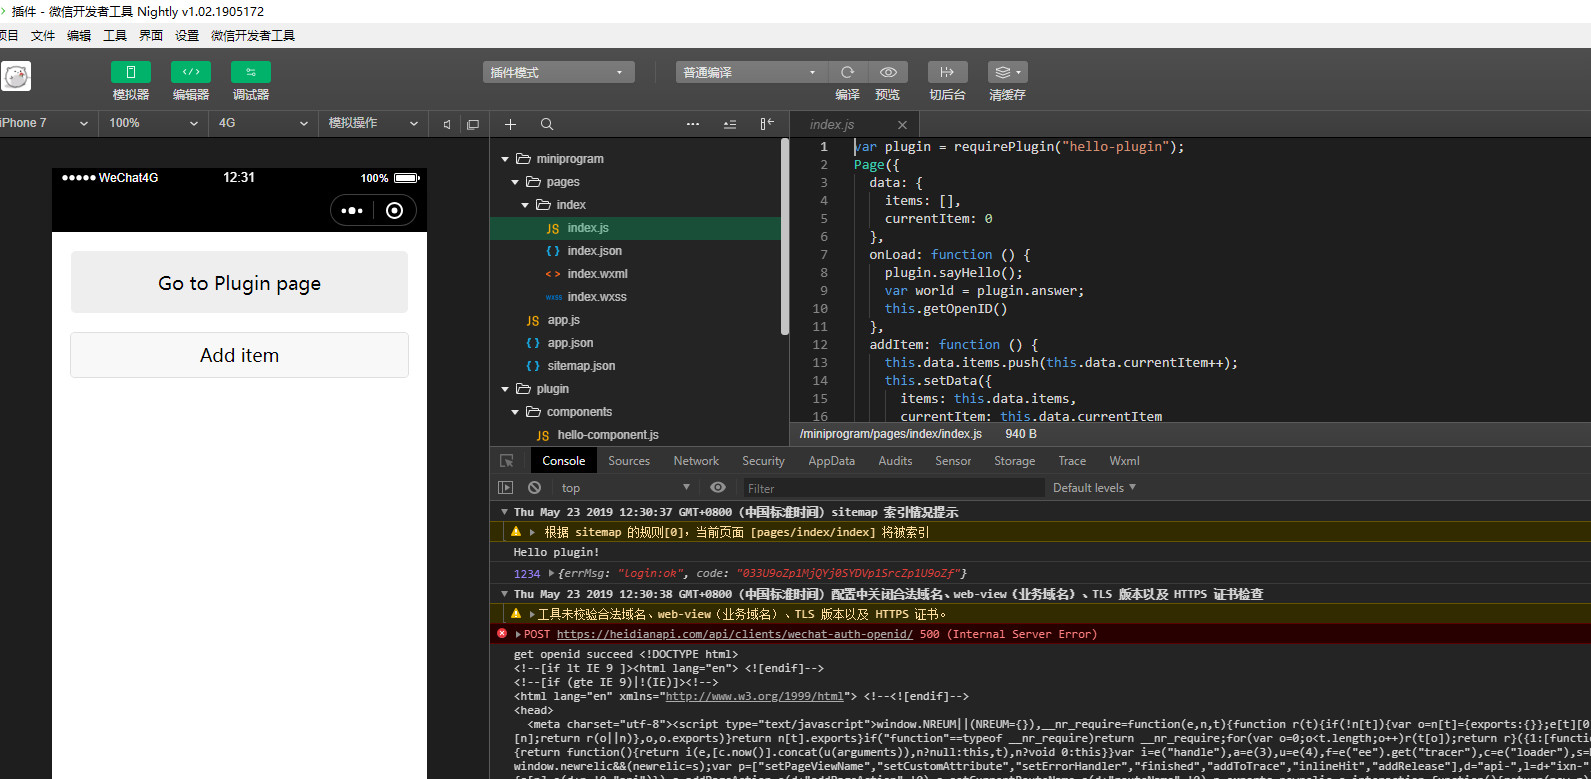Image resolution: width=1591 pixels, height=779 pixels.
Task: Switch to the Trace tab
Action: tap(1072, 461)
